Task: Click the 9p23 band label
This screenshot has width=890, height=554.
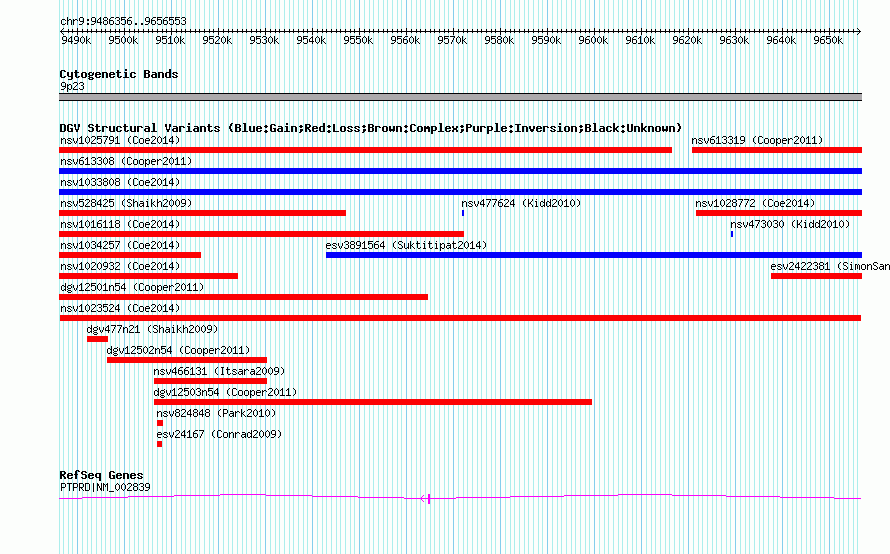Action: pos(72,86)
